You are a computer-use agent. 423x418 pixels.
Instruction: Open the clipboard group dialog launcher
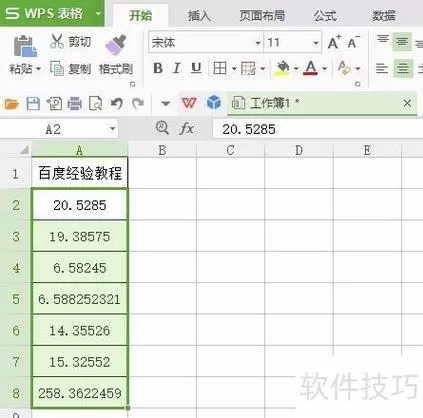[x=132, y=84]
